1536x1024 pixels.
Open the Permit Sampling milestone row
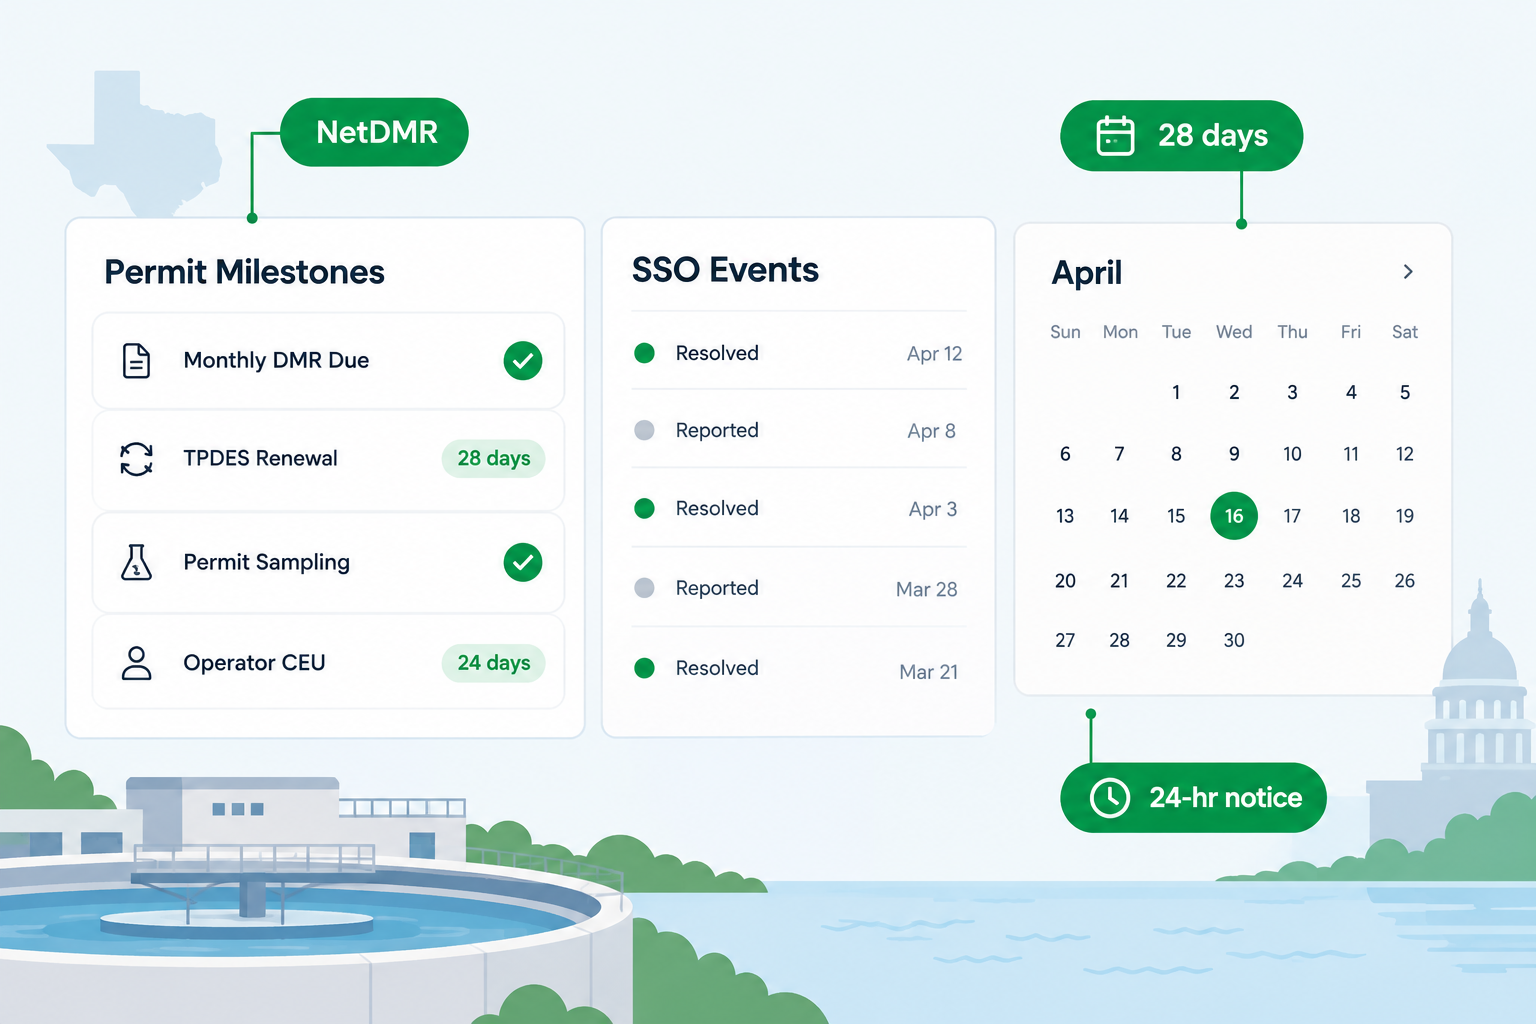(328, 563)
